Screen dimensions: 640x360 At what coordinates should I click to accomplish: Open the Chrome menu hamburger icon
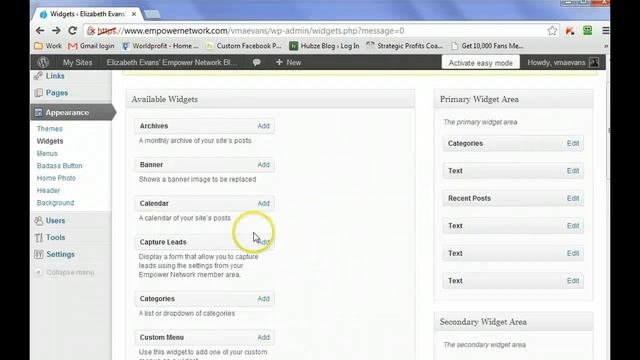click(606, 31)
